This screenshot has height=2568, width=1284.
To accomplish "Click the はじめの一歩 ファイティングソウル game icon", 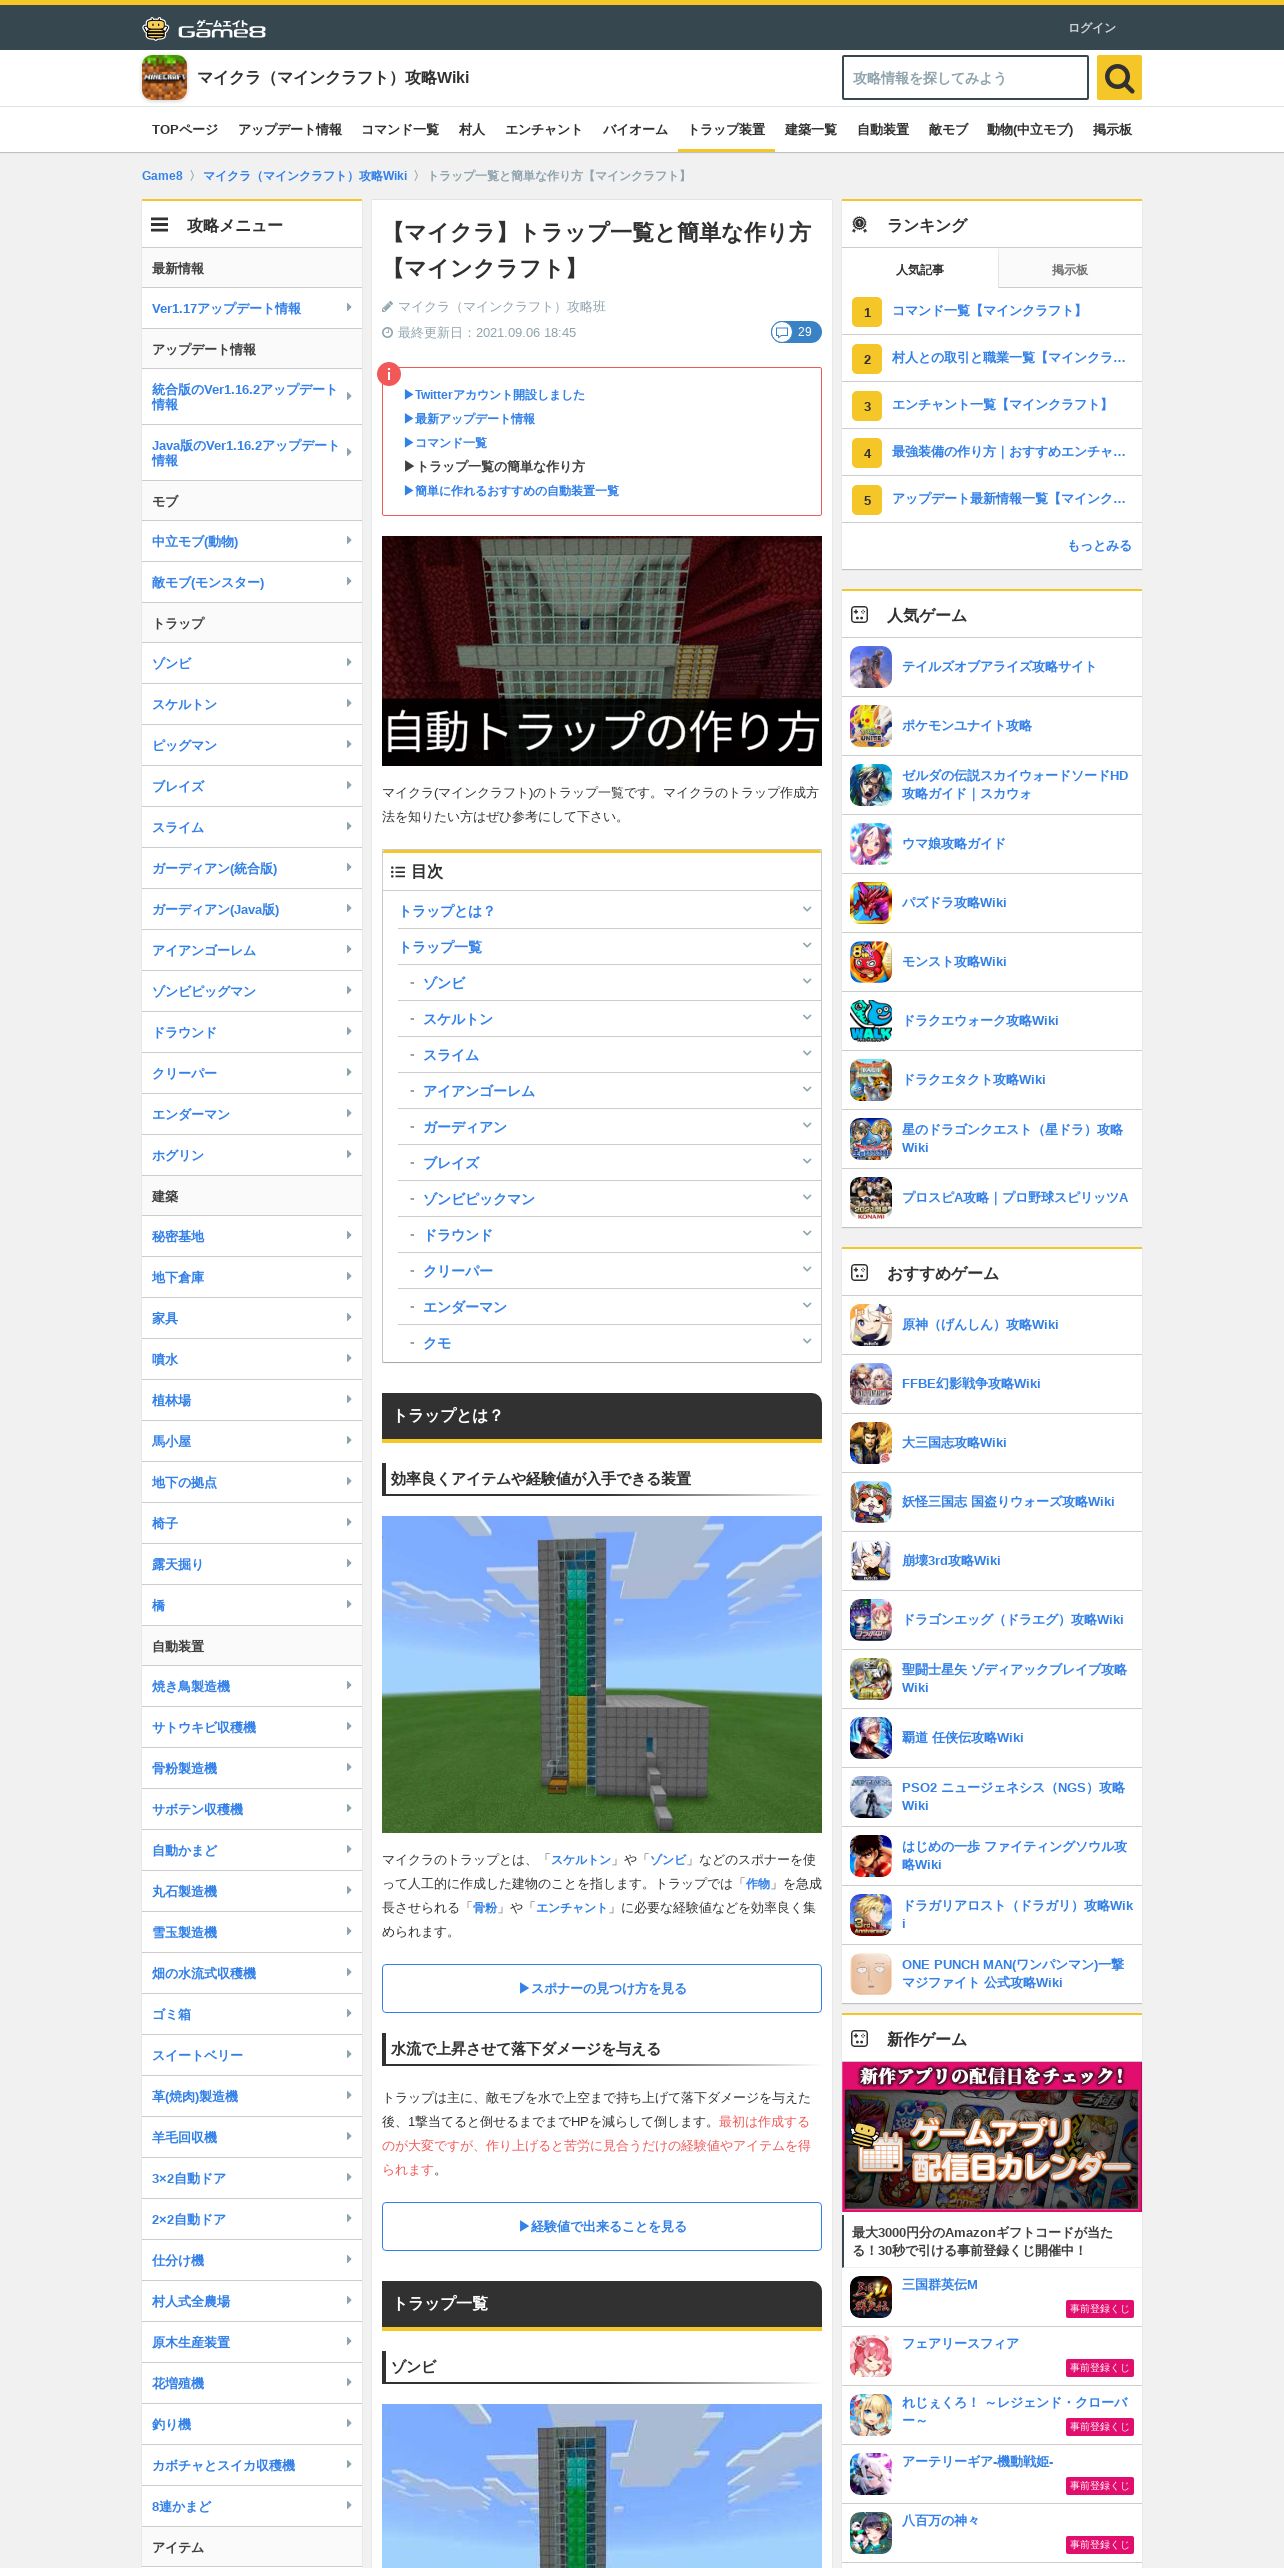I will [x=871, y=1856].
